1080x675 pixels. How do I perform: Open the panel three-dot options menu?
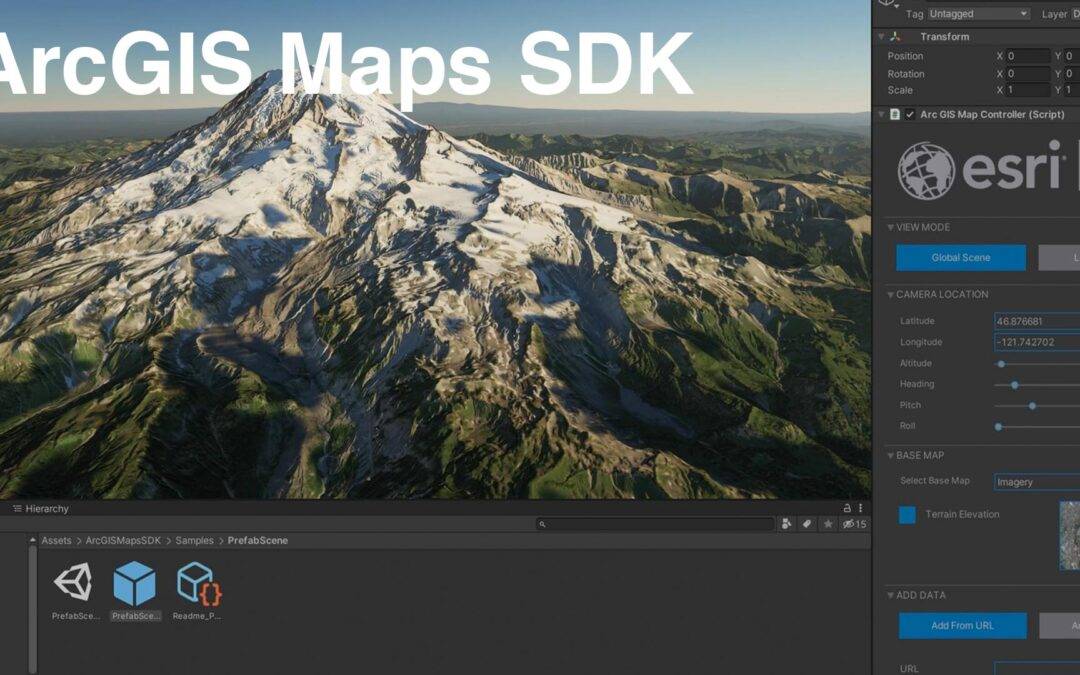pos(860,508)
